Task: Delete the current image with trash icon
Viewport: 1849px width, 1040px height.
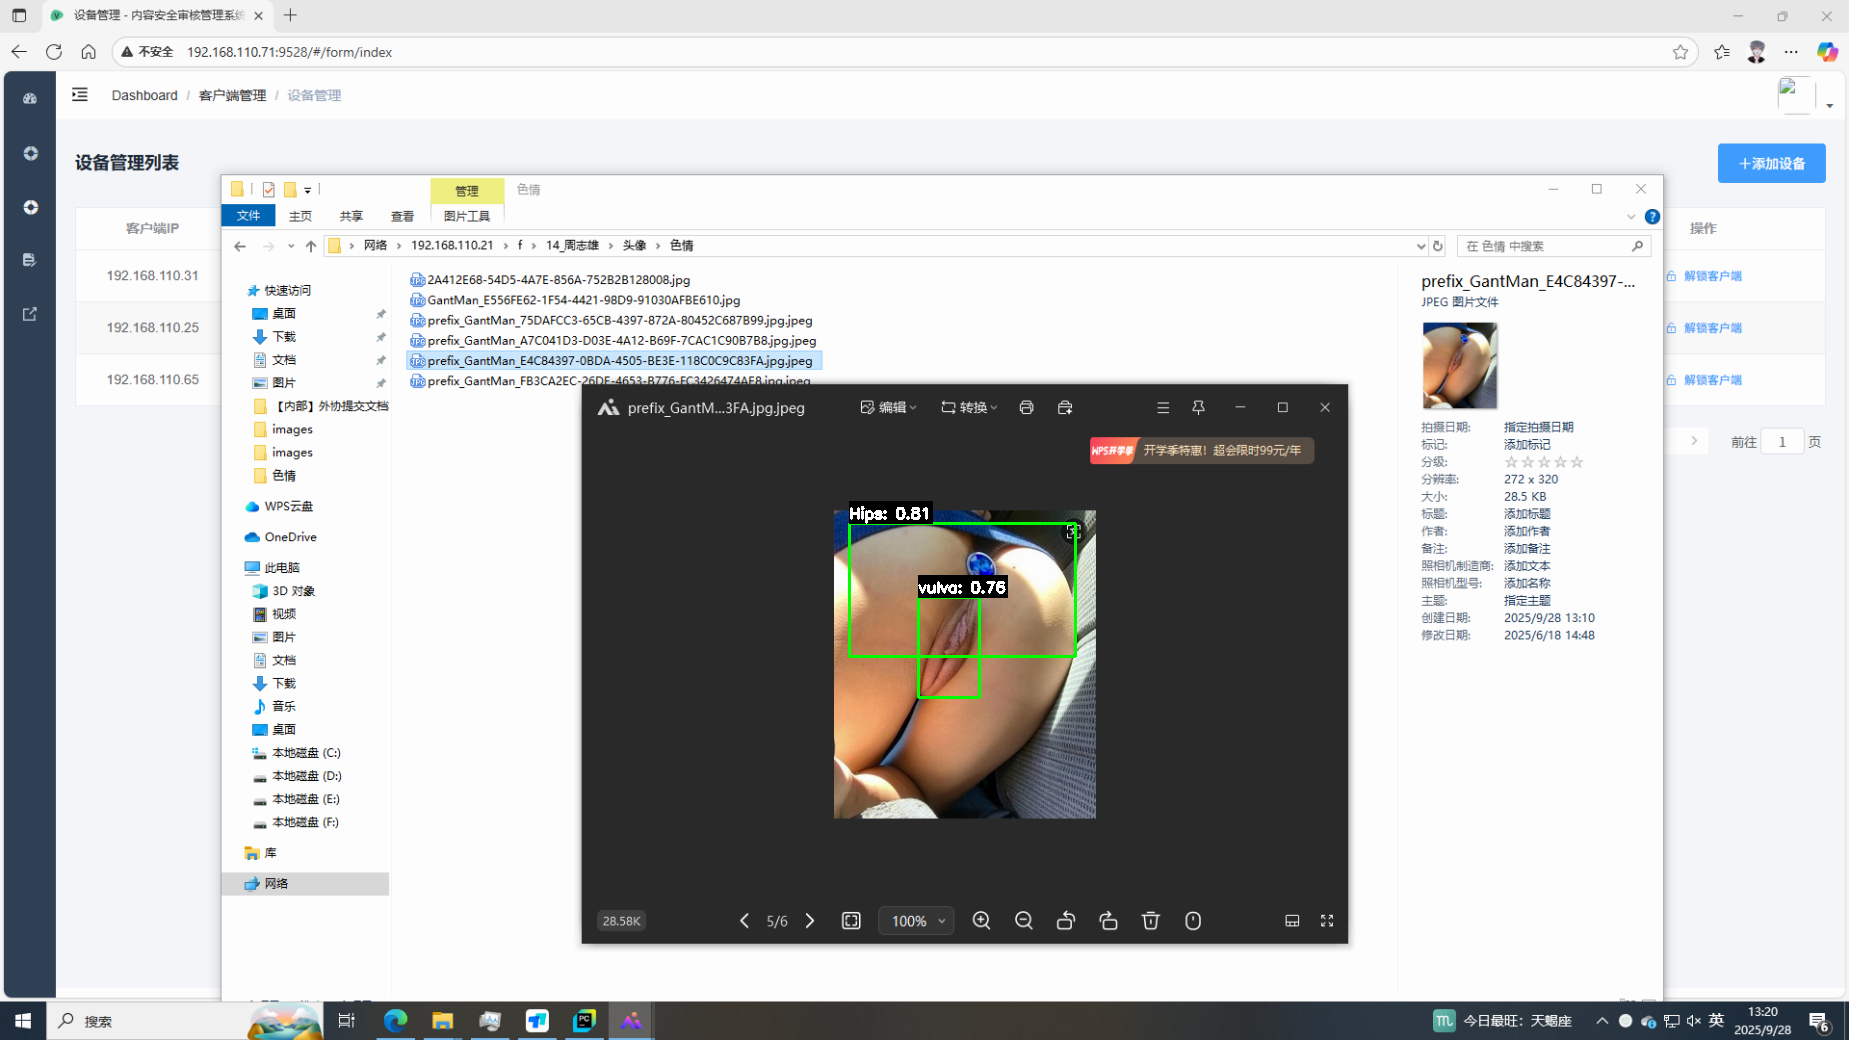Action: [1150, 921]
